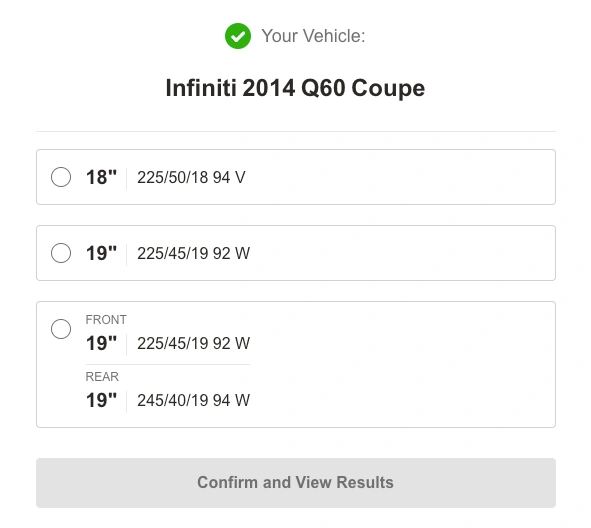Choose the 225/45/19 92 W option card

[x=296, y=253]
